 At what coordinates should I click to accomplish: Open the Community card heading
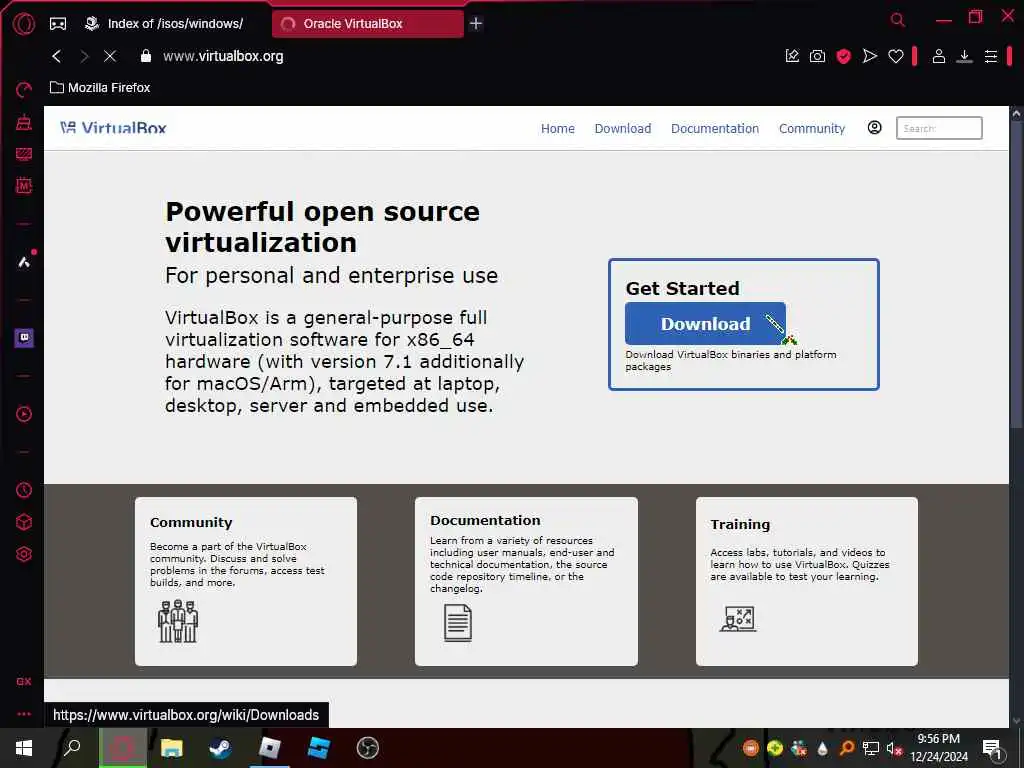[191, 522]
